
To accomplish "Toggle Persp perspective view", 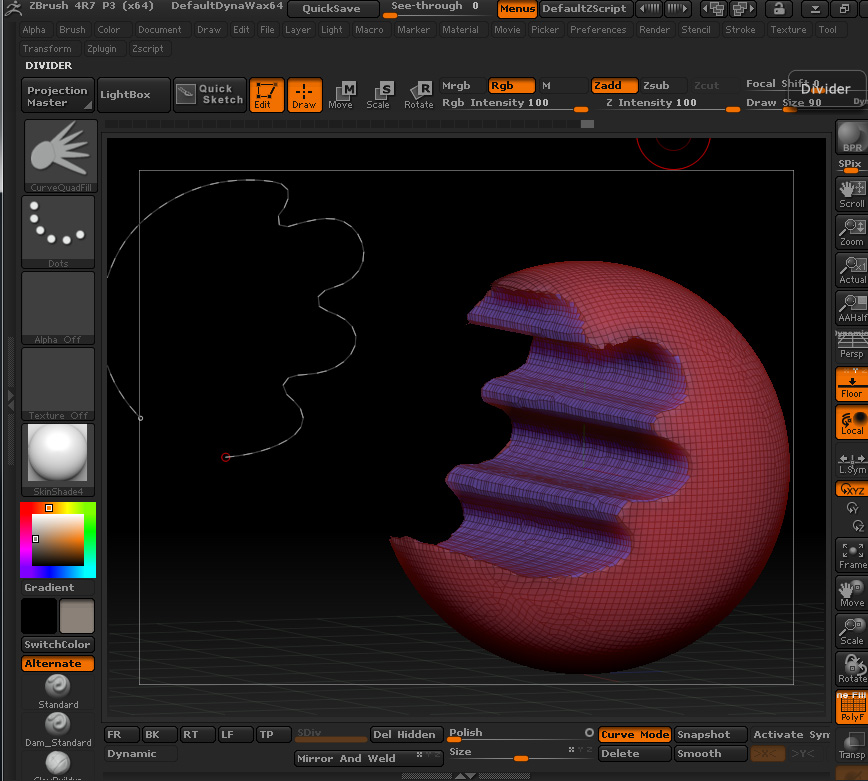I will click(851, 346).
